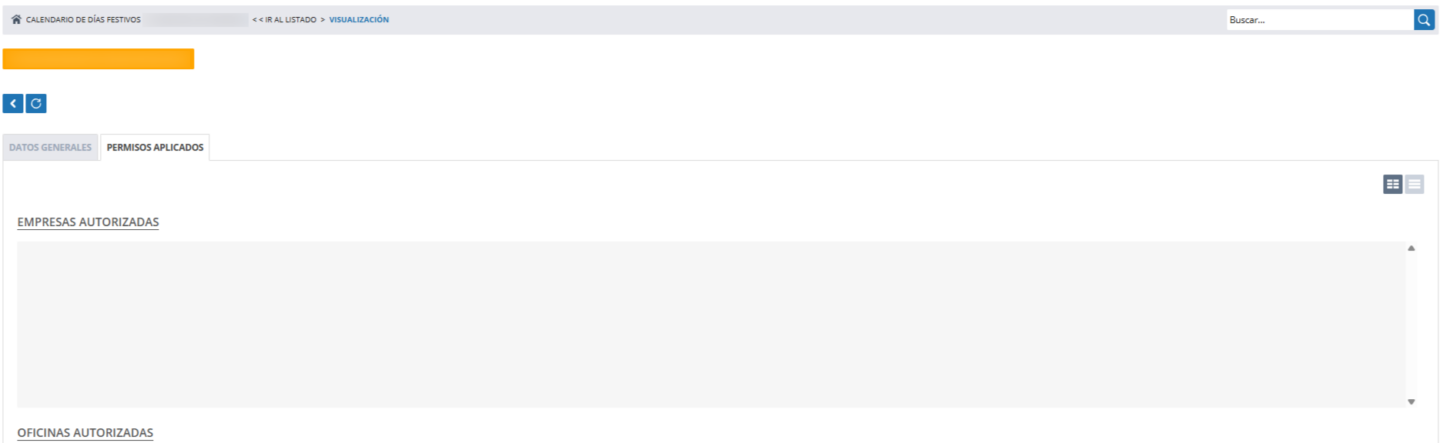The image size is (1440, 443).
Task: Click the greyed-out breadcrumb name field
Action: point(196,20)
